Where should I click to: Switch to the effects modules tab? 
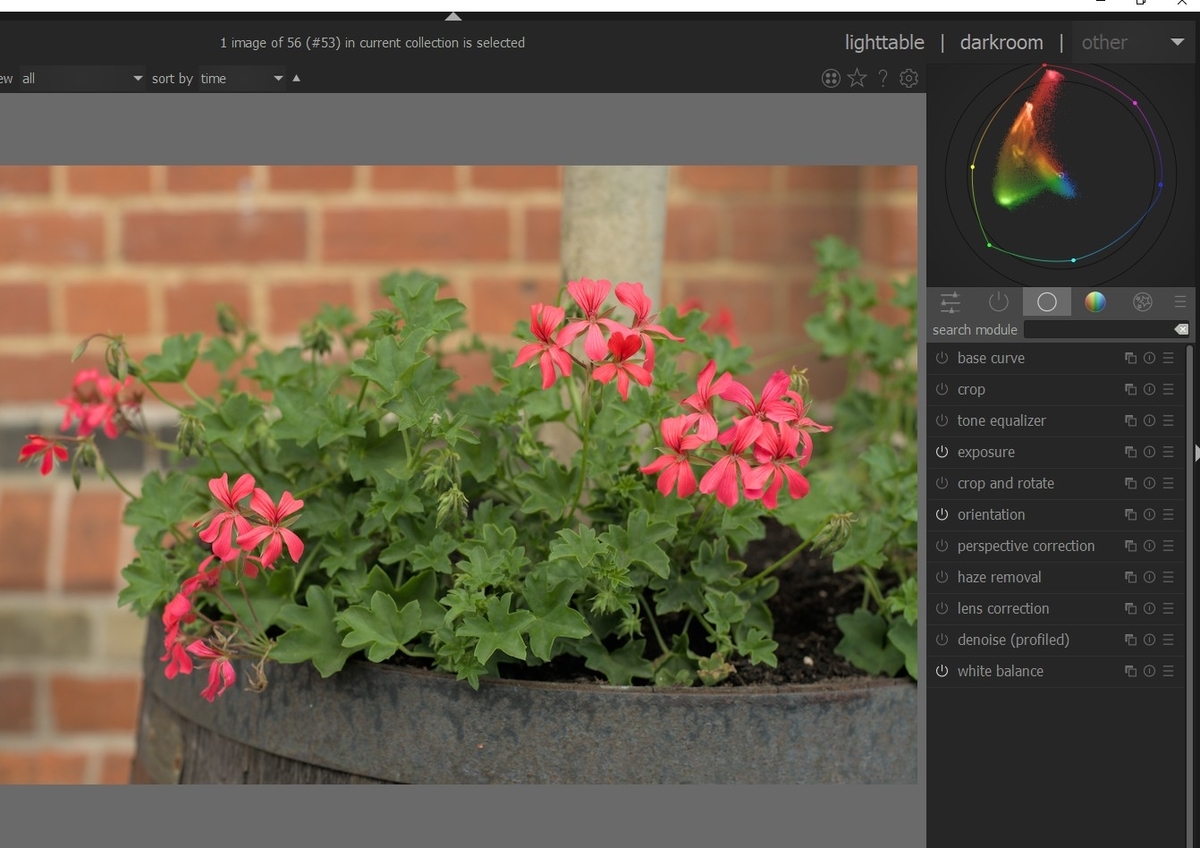tap(1143, 301)
